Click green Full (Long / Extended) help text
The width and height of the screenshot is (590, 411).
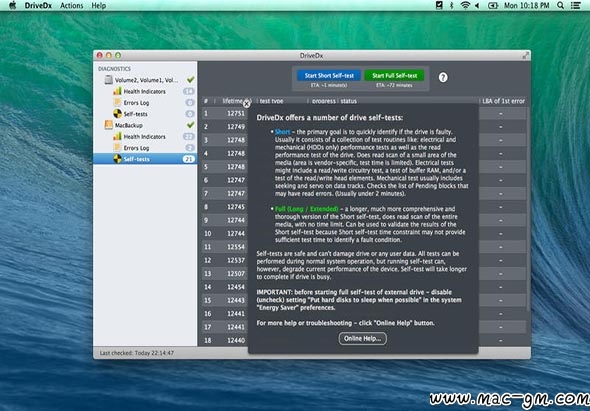[307, 209]
